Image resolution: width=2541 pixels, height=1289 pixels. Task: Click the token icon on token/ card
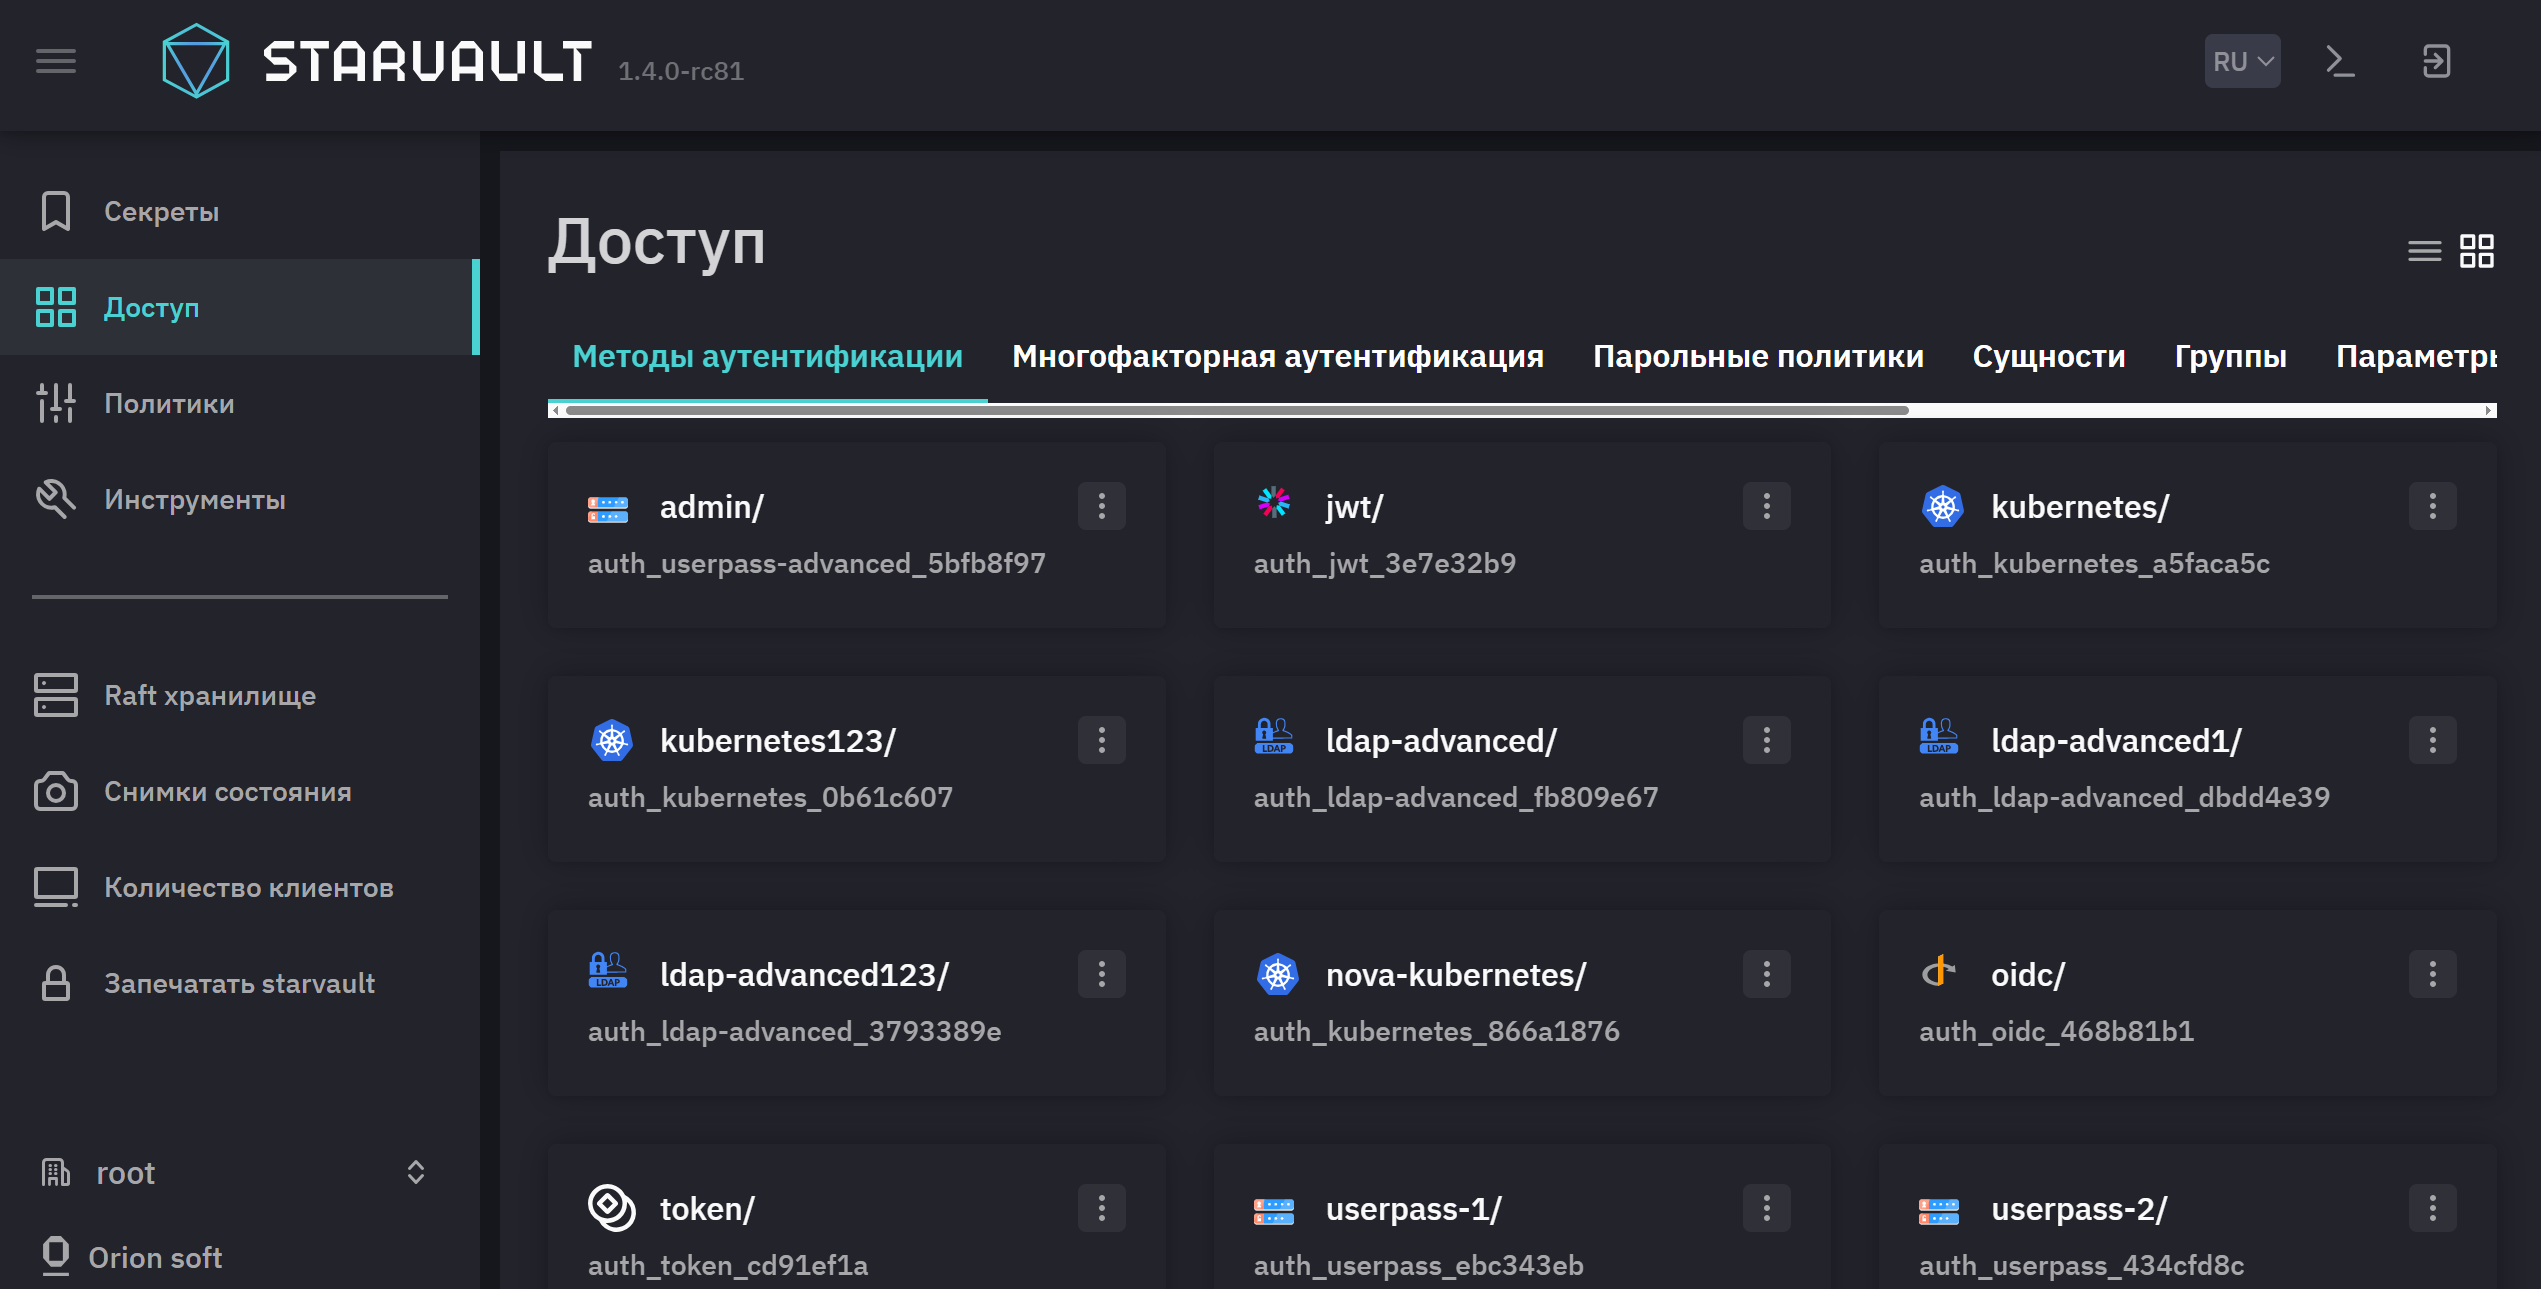coord(611,1207)
